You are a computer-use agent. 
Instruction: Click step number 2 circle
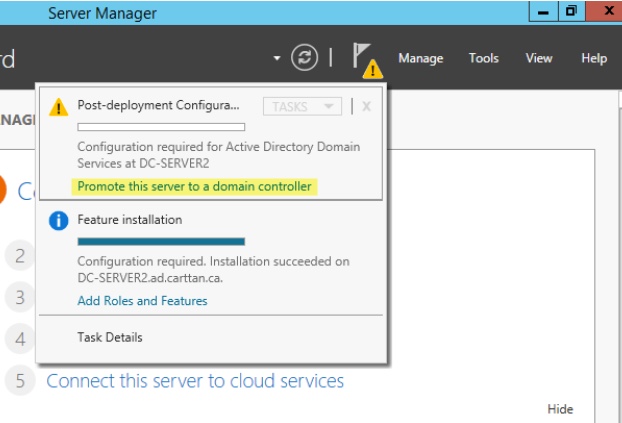tap(20, 256)
